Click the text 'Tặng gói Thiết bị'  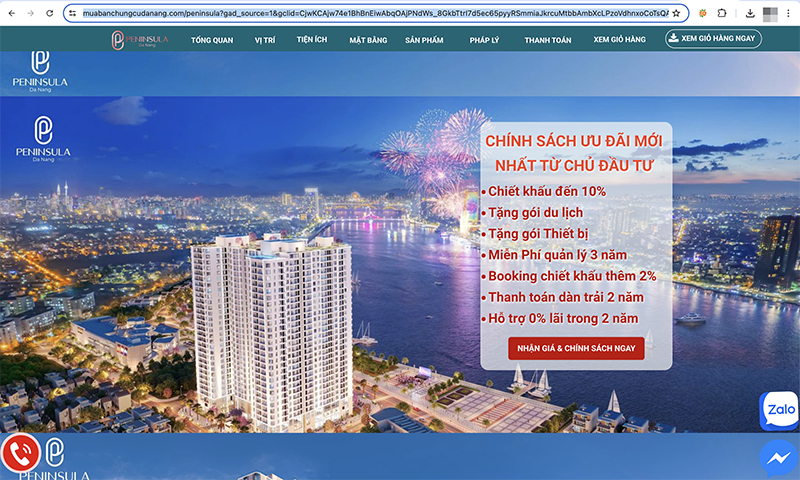[x=538, y=234]
